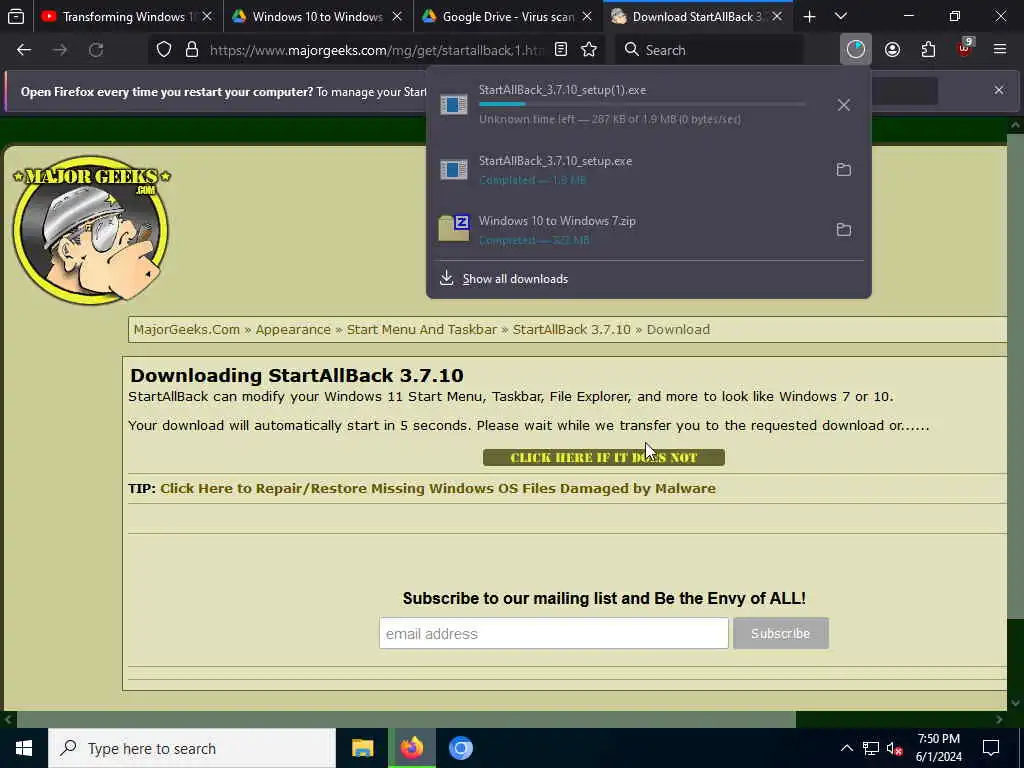Open Firefox View icon in tab bar
The width and height of the screenshot is (1024, 768).
pyautogui.click(x=16, y=16)
